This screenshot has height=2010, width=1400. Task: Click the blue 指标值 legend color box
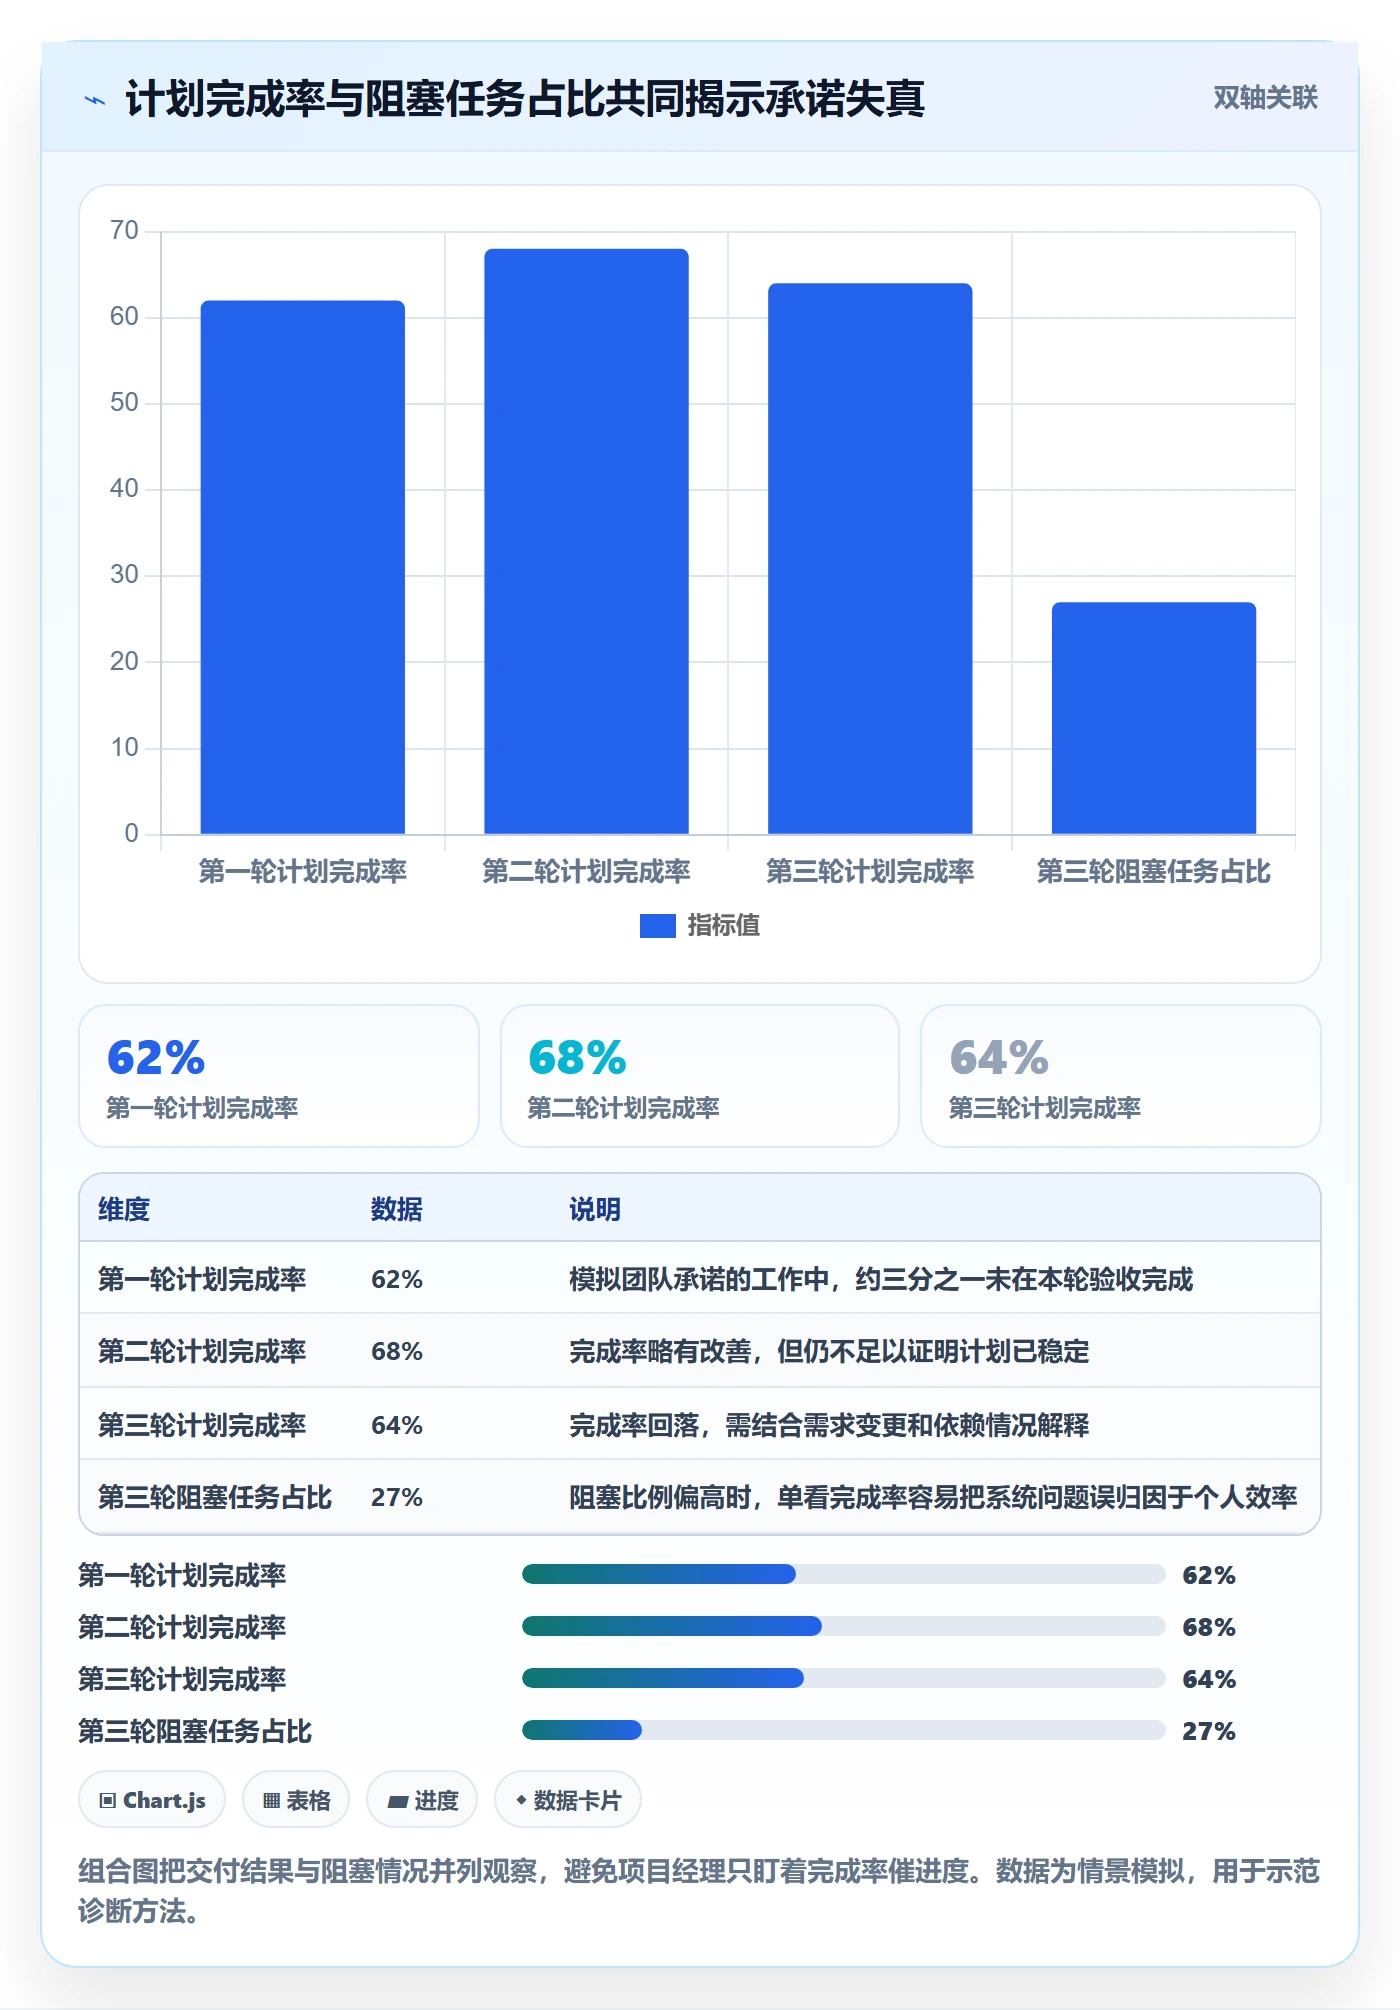click(x=657, y=926)
